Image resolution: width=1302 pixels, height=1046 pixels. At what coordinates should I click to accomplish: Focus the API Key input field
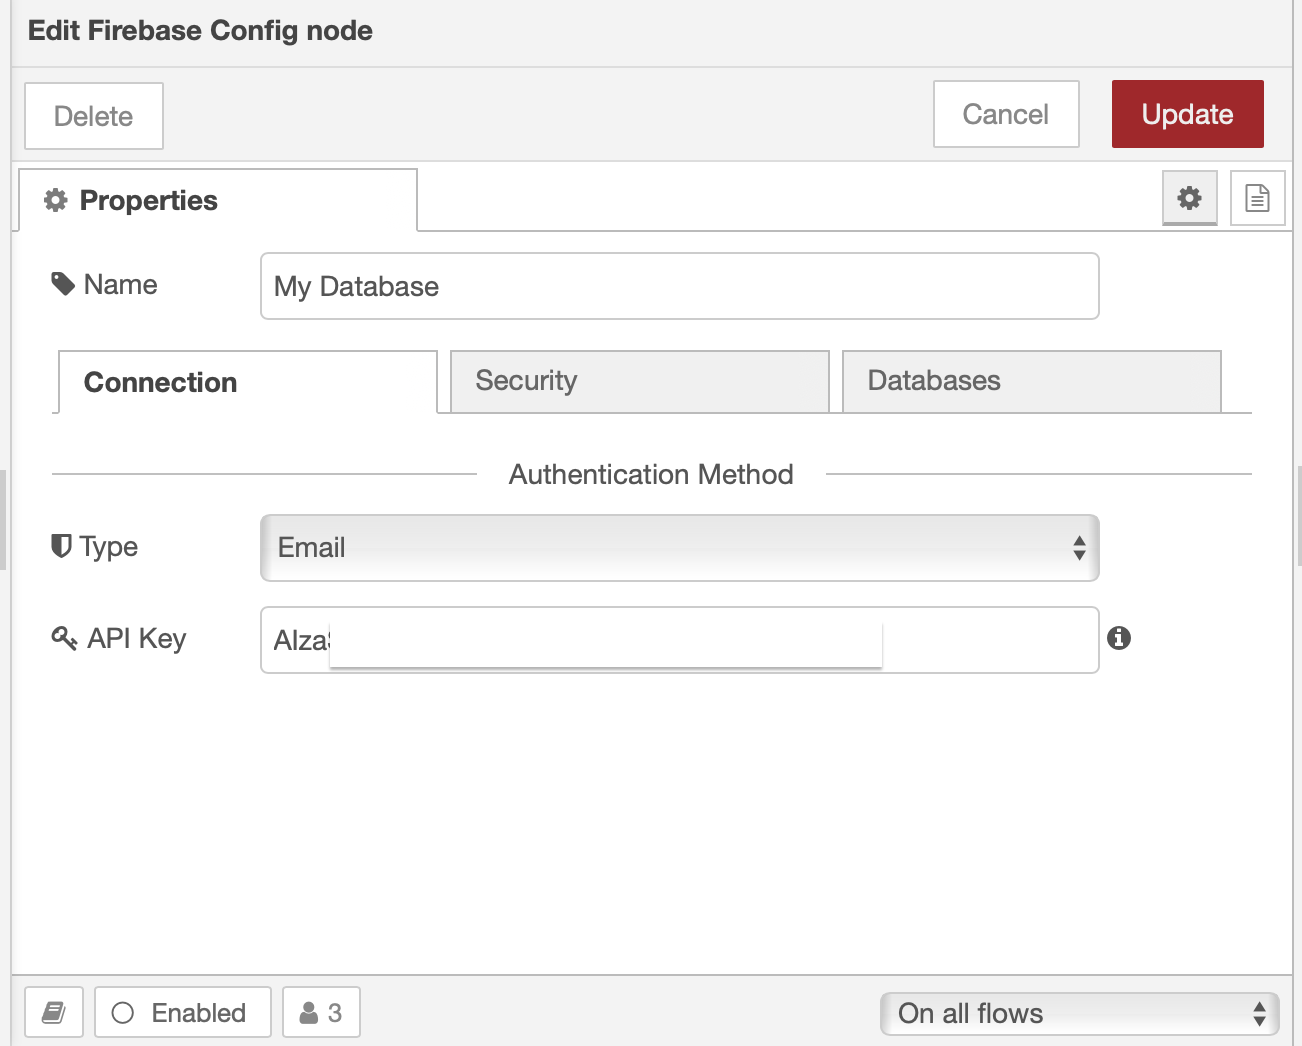[680, 640]
